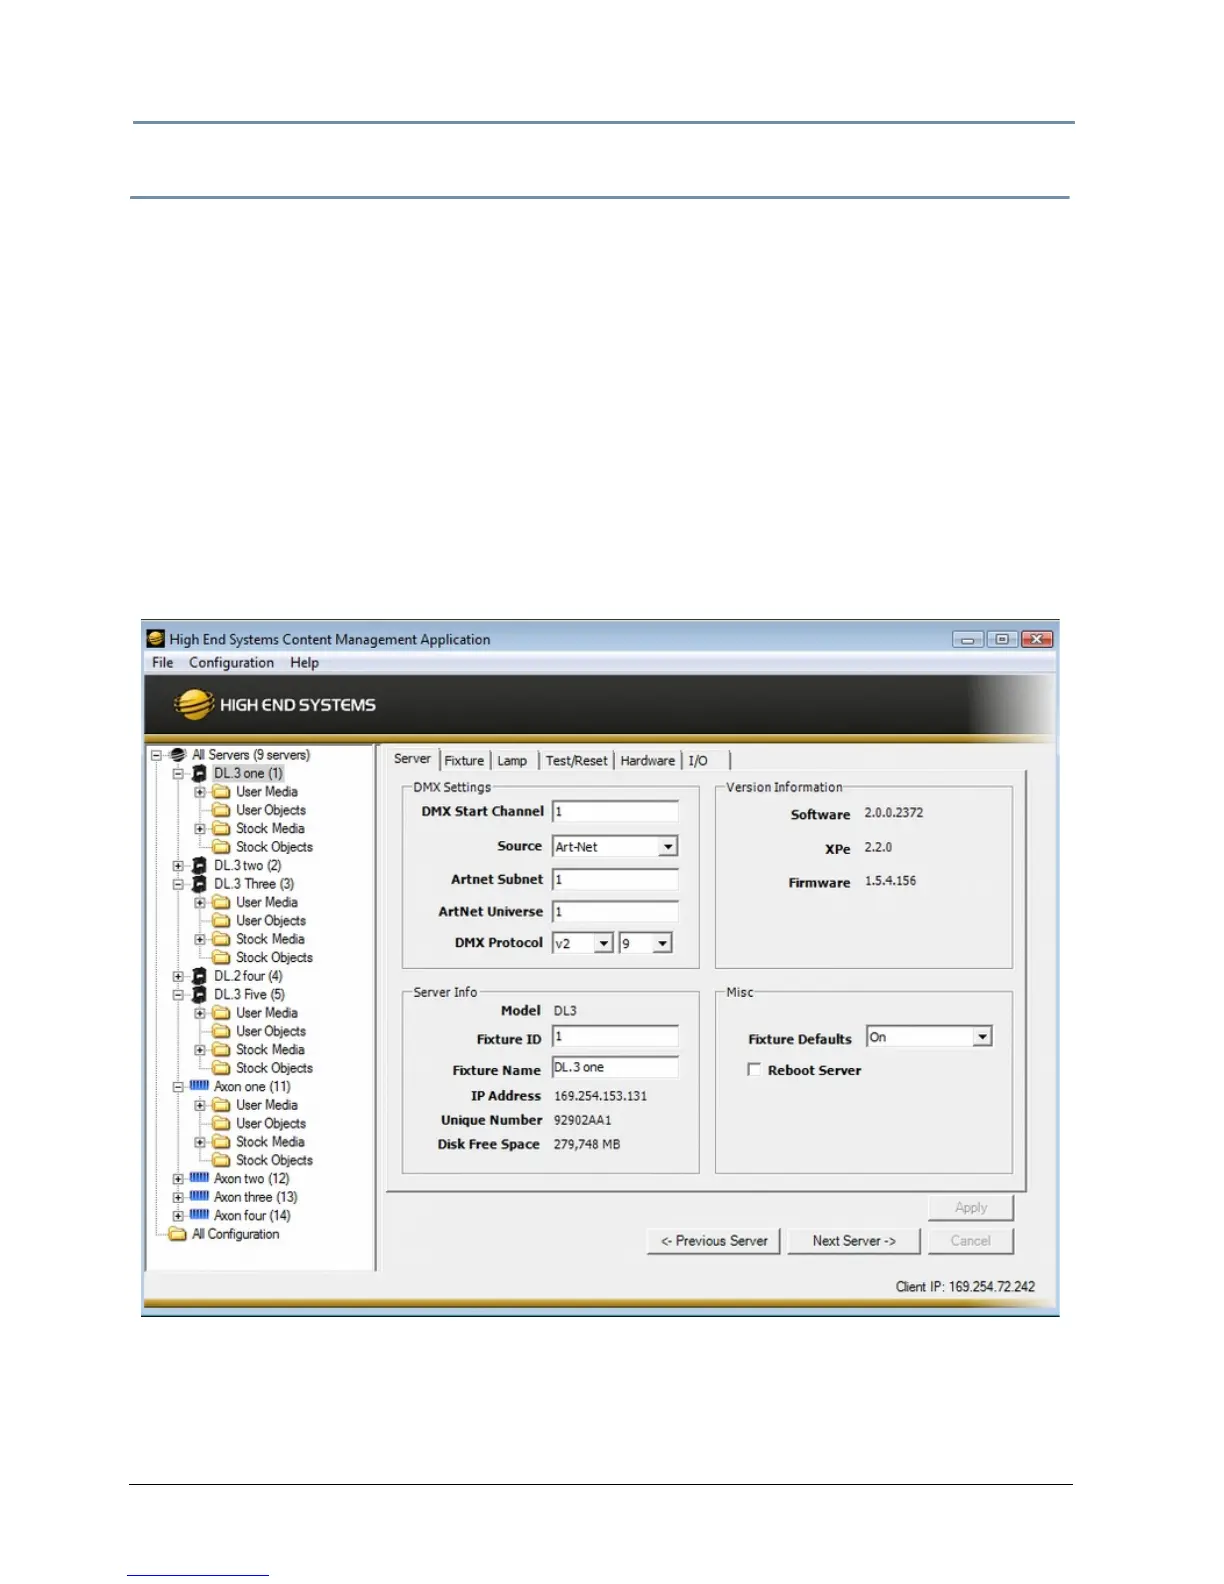Click the Client IP status text
This screenshot has width=1224, height=1584.
pos(965,1287)
